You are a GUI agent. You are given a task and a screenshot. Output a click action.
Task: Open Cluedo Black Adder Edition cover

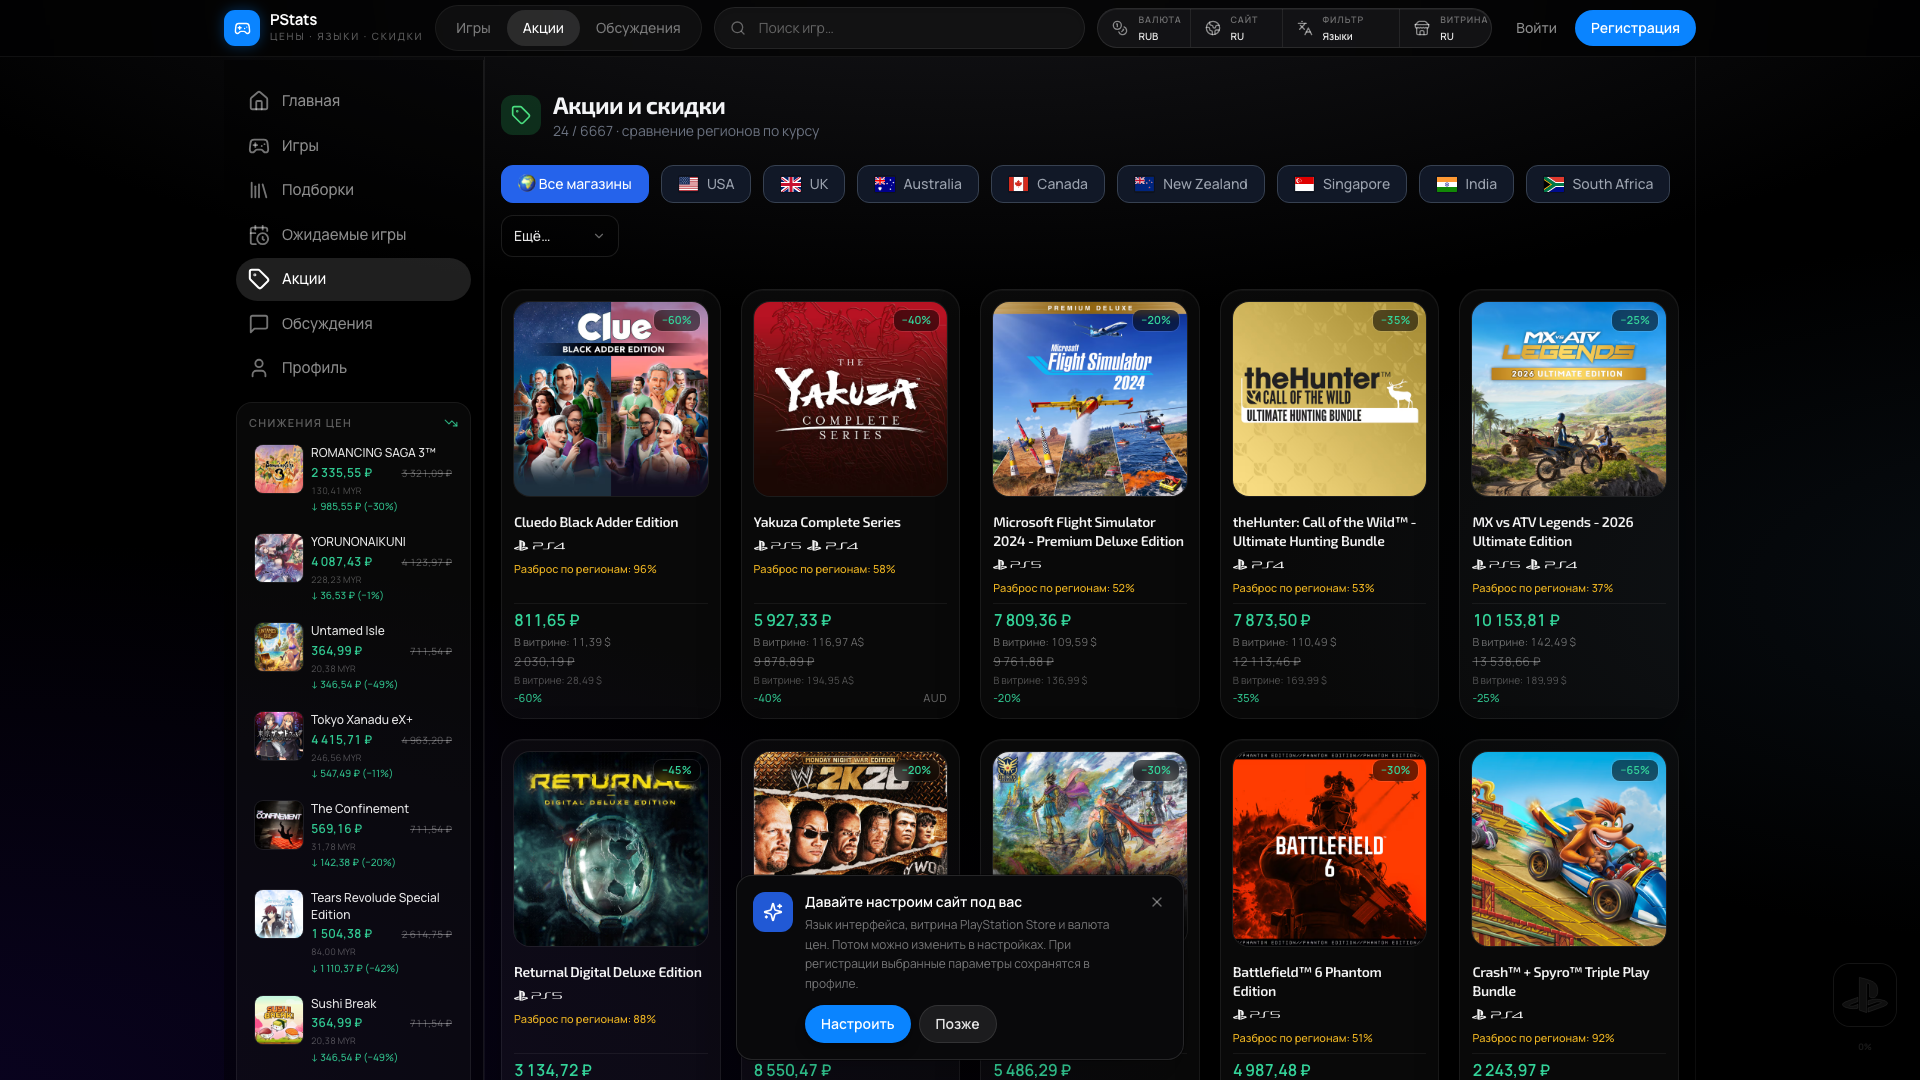pyautogui.click(x=611, y=399)
